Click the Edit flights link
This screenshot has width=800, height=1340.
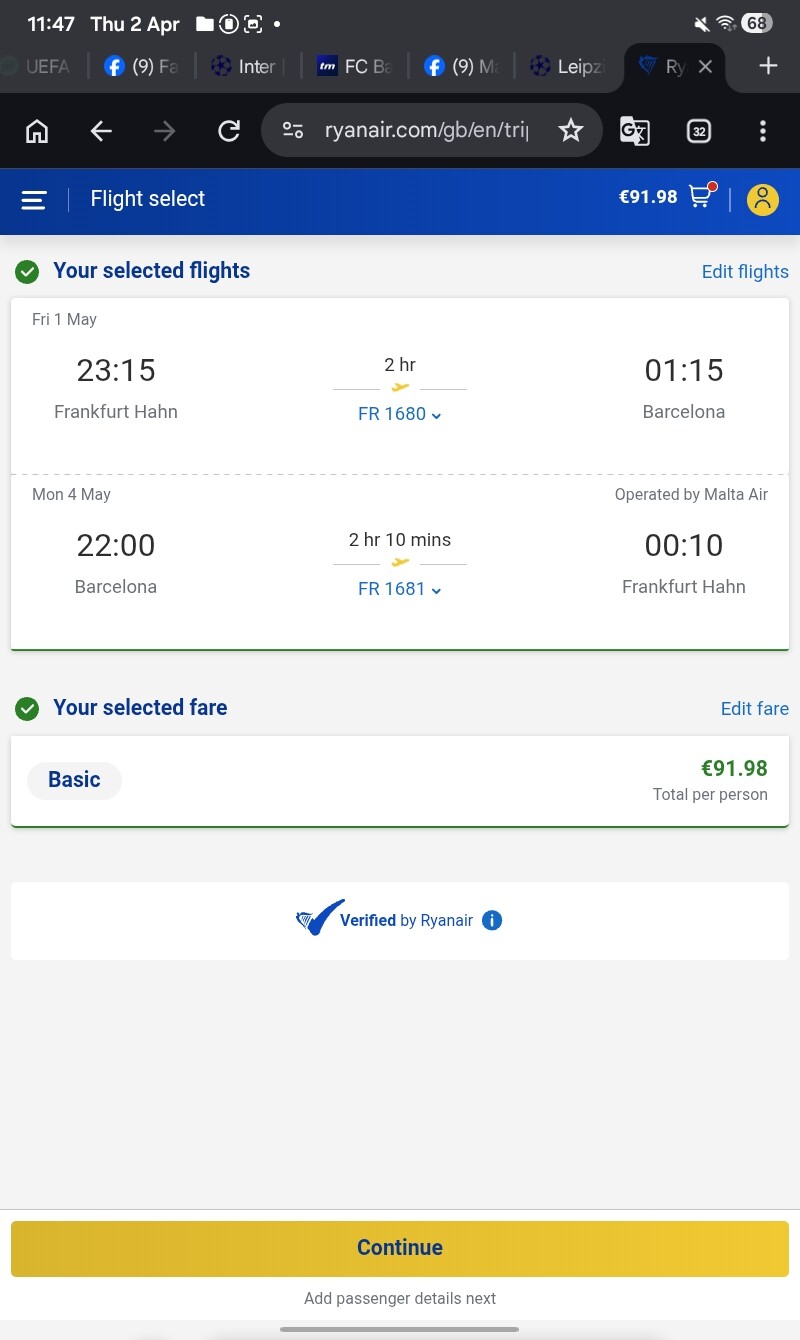click(744, 272)
